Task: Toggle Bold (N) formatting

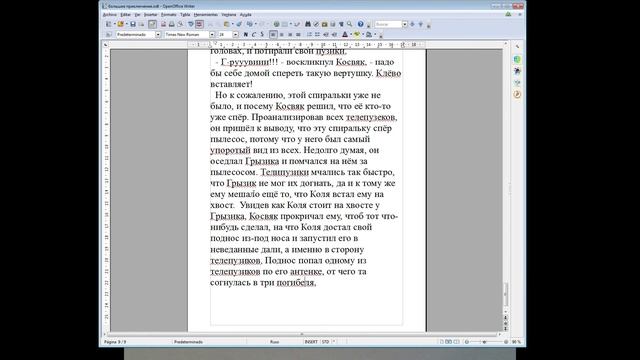Action: (x=246, y=35)
